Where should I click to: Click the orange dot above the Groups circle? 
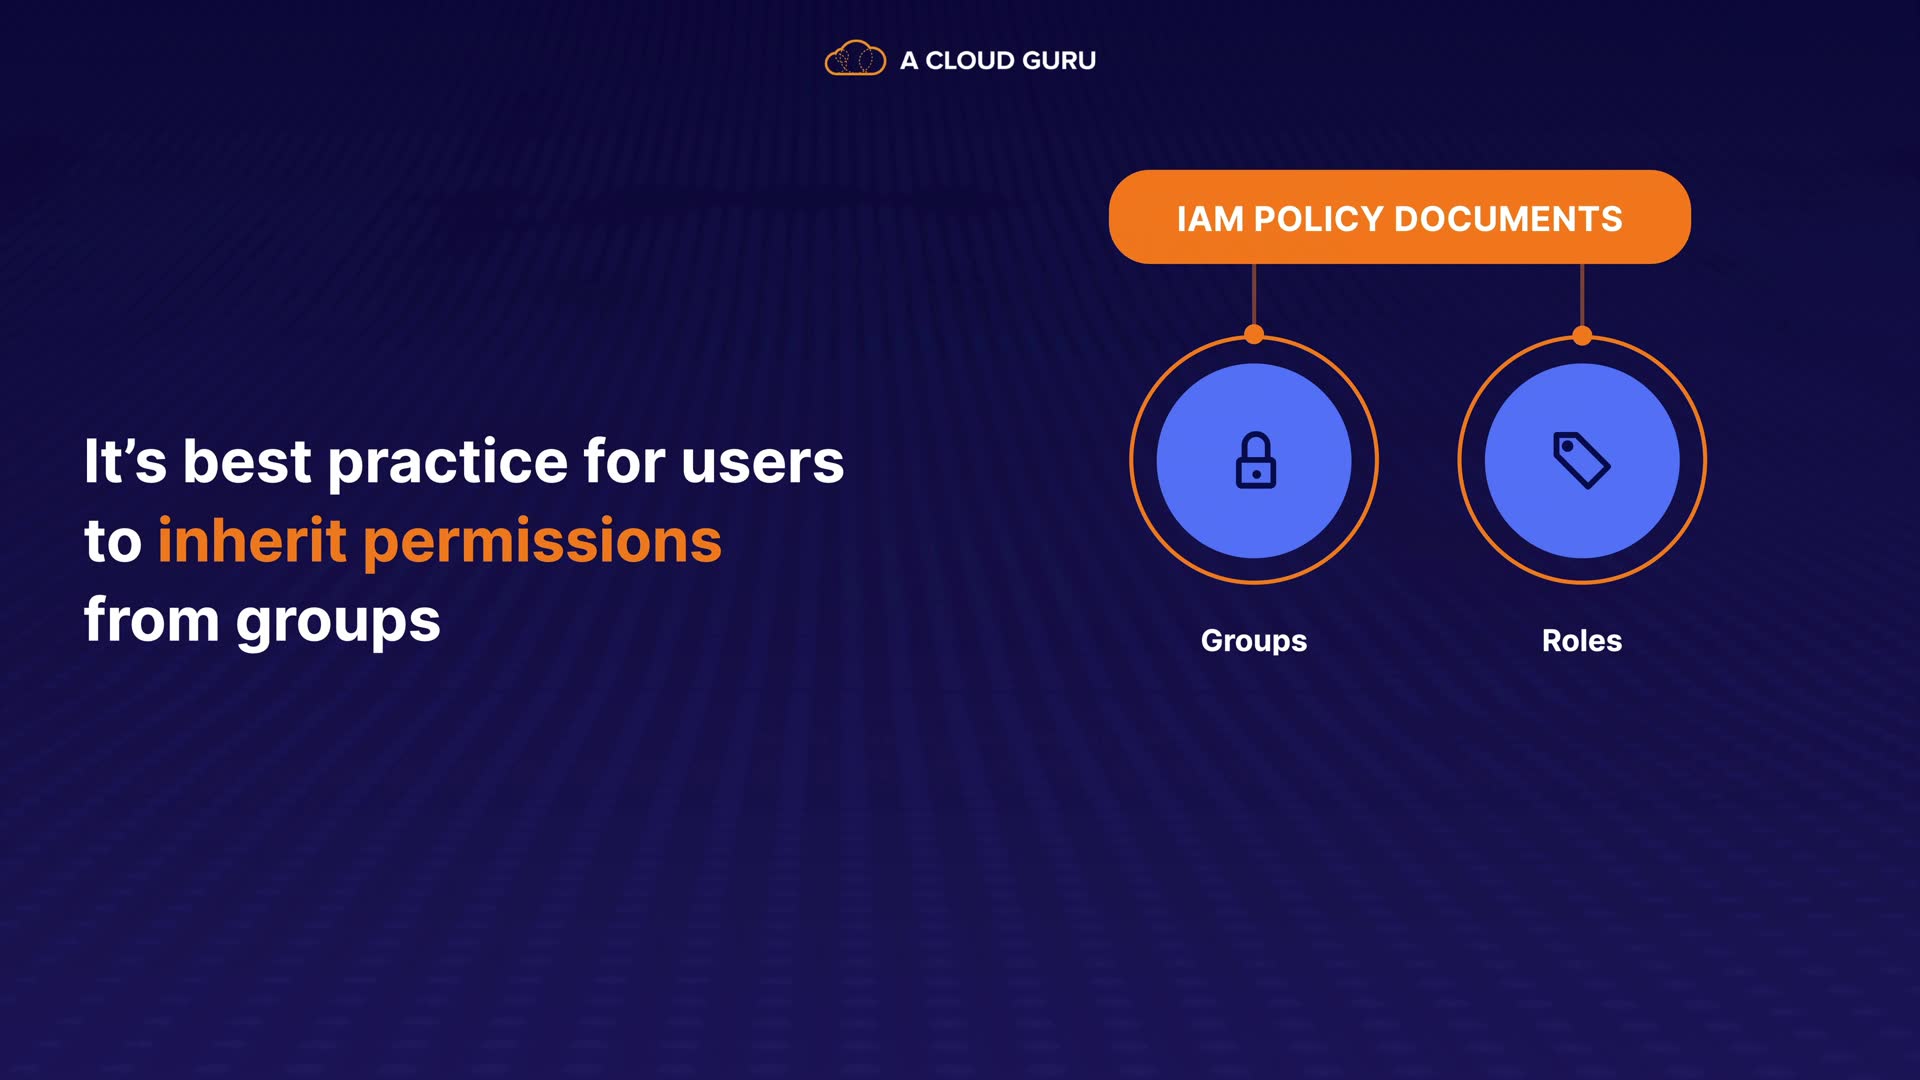click(1254, 335)
